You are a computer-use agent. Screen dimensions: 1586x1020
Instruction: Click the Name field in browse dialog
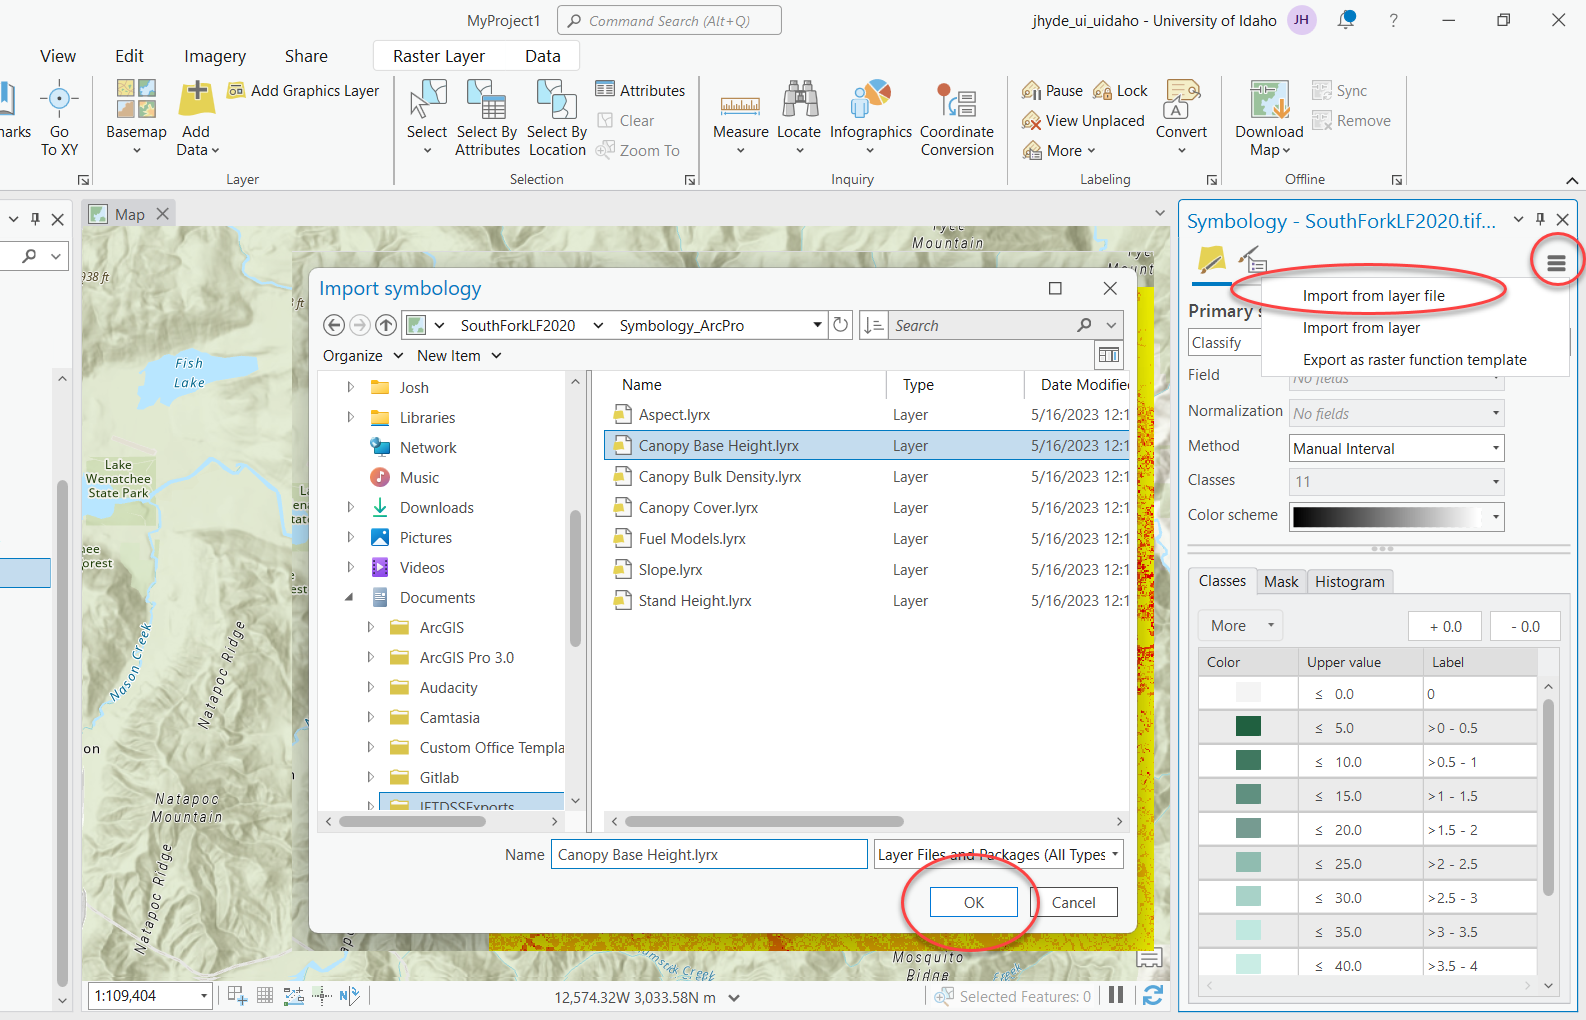coord(709,854)
